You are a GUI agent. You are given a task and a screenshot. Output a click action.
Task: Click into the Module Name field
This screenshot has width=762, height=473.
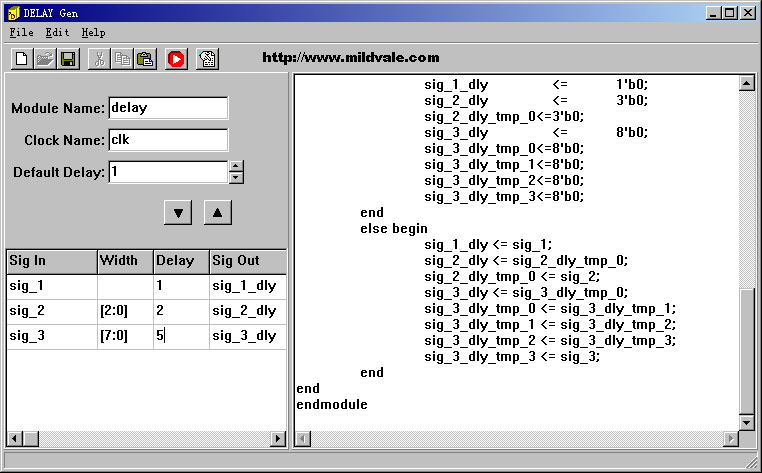click(x=167, y=108)
